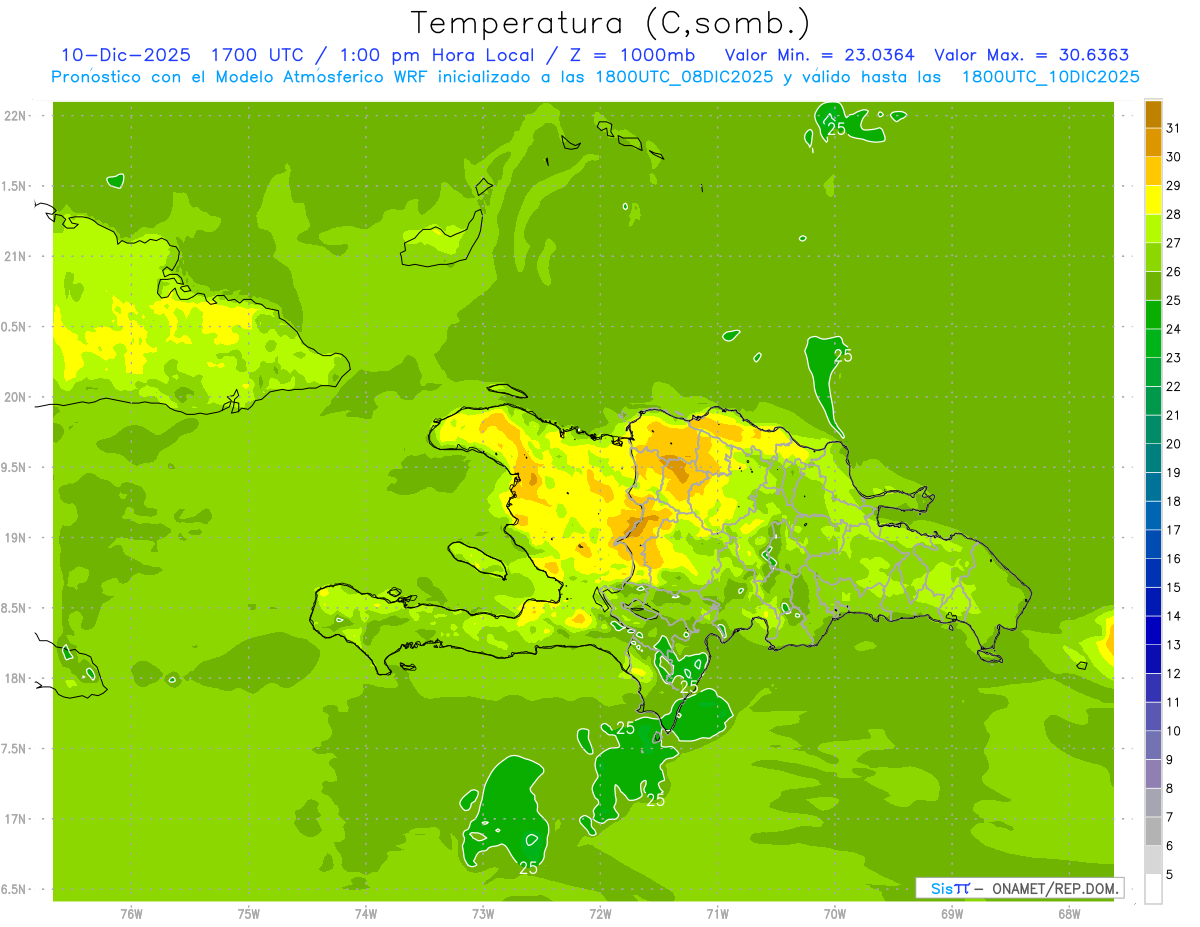Pick the purple legend band between 9 and 10
Image resolution: width=1200 pixels, height=927 pixels.
[1153, 746]
